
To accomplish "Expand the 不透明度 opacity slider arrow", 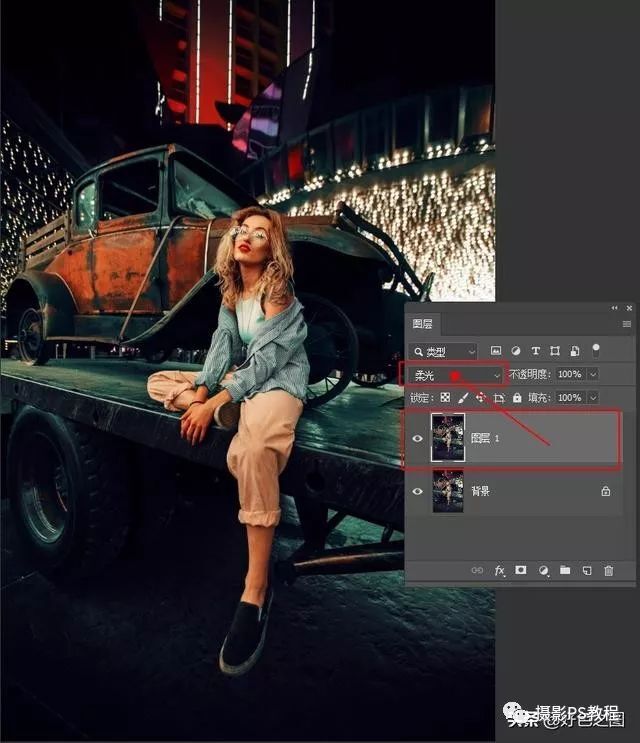I will 593,374.
